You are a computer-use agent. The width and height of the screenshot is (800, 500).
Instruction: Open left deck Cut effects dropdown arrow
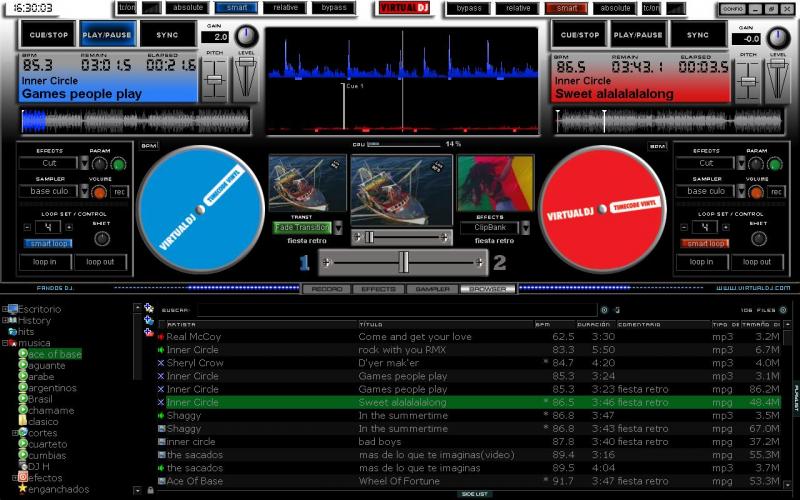[85, 163]
